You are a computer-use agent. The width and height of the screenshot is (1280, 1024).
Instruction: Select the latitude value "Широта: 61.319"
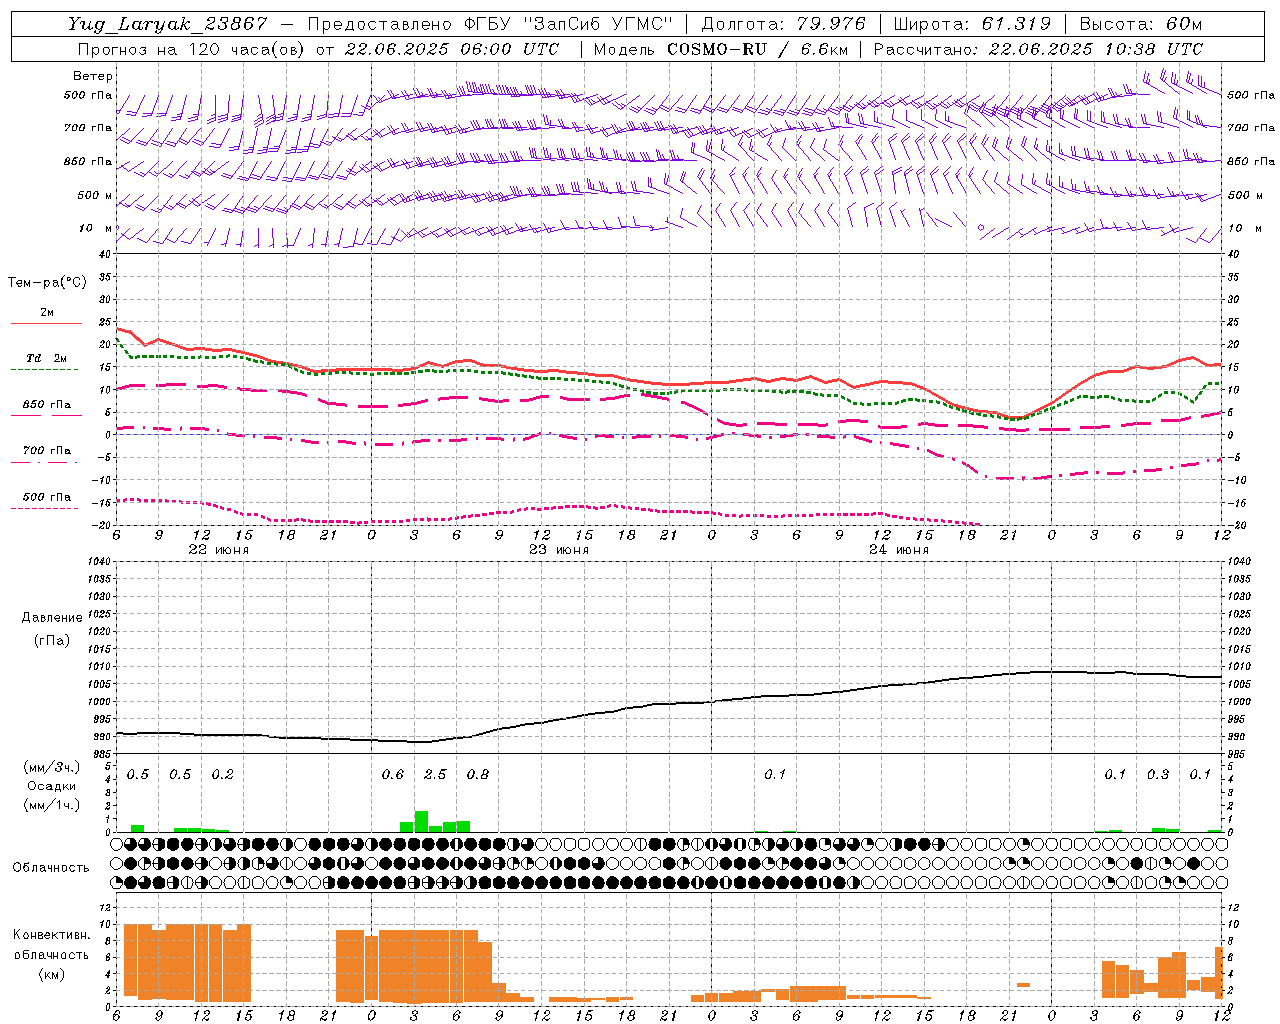(x=971, y=24)
